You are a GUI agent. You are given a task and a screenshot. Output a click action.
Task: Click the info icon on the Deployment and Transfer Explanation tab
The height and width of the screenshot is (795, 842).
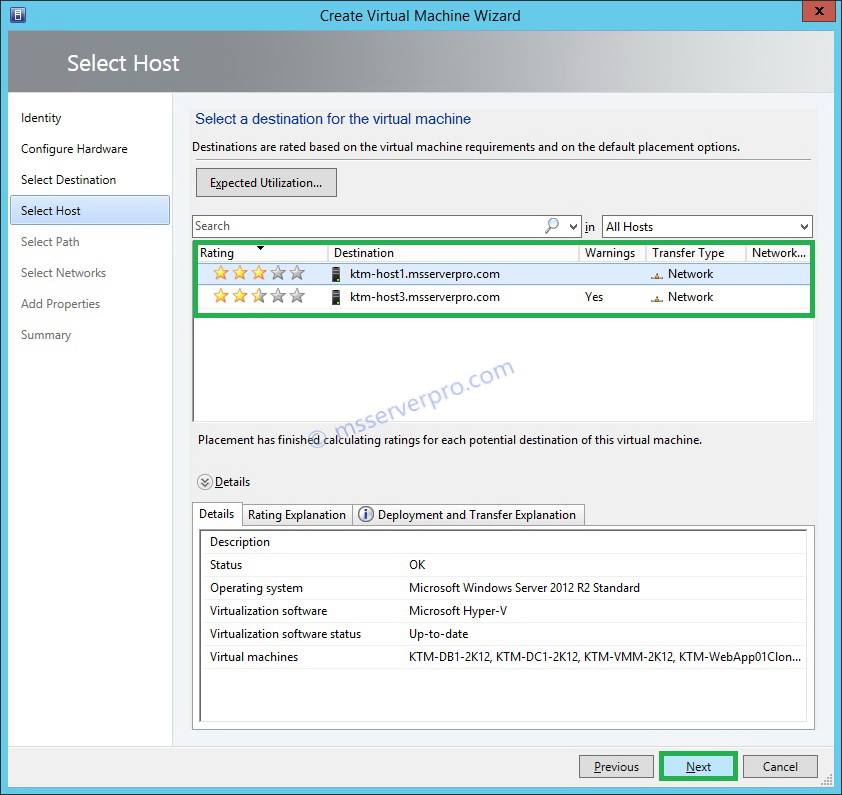click(x=366, y=514)
